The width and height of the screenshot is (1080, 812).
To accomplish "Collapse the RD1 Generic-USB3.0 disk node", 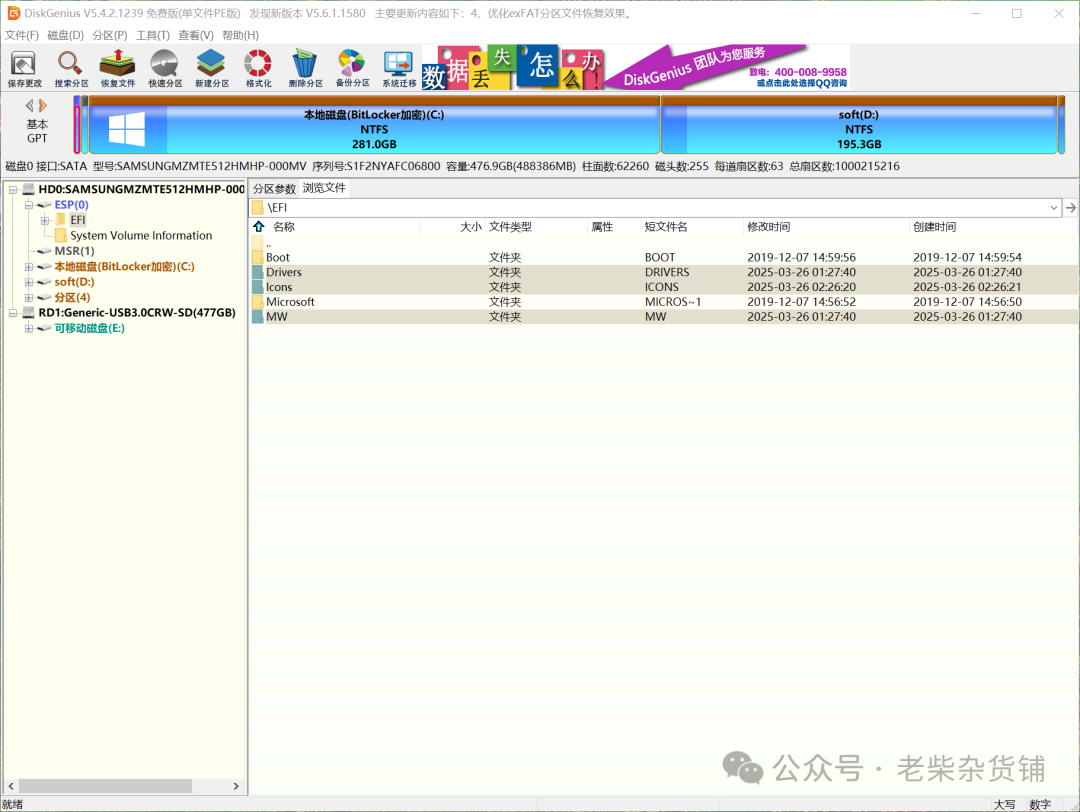I will click(x=12, y=313).
